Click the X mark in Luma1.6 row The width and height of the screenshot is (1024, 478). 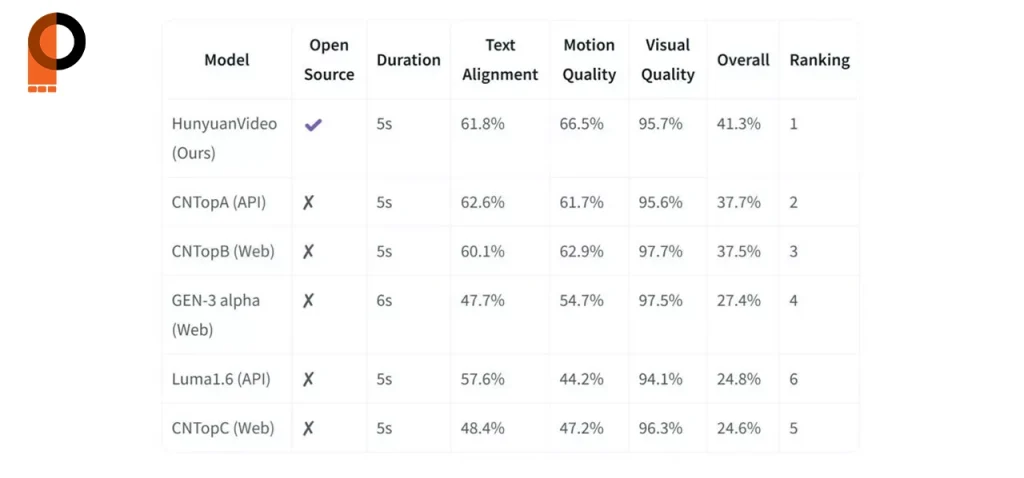pos(308,379)
